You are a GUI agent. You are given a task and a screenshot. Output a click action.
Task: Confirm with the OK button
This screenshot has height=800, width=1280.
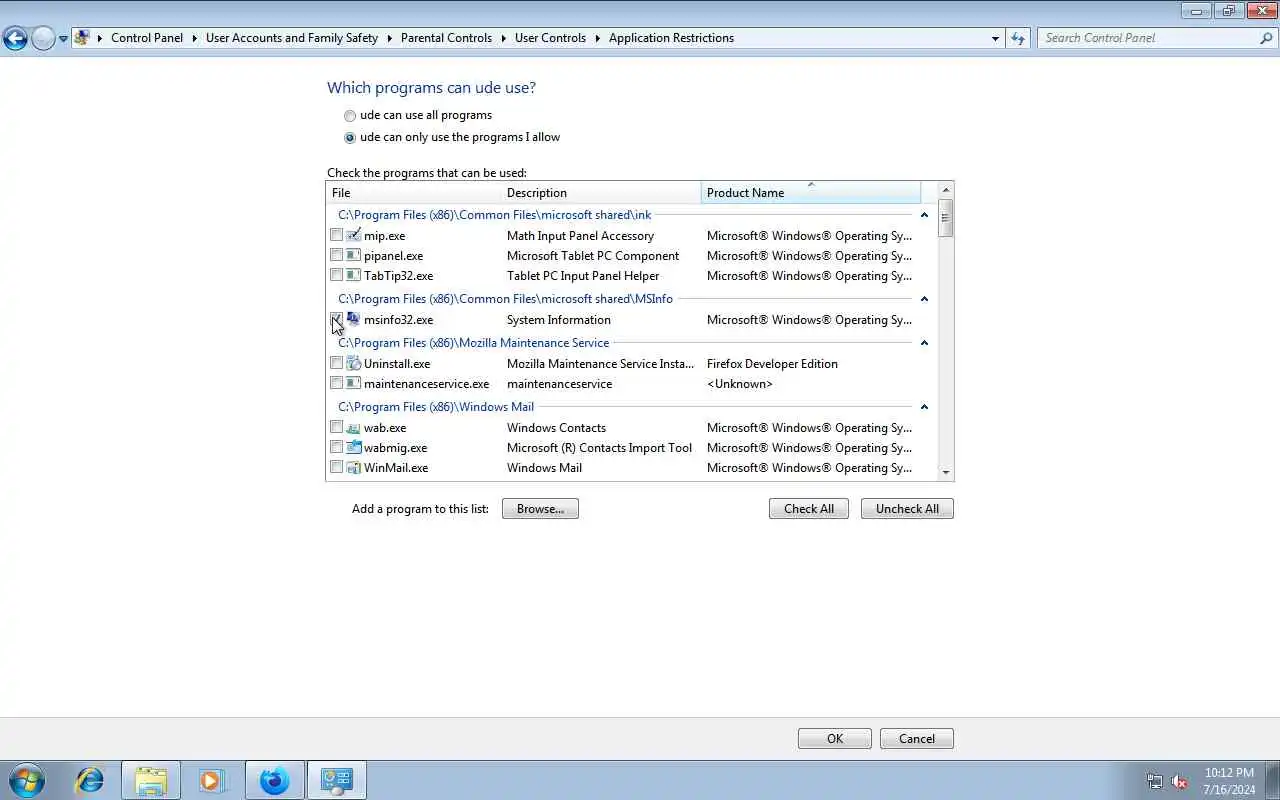coord(835,739)
